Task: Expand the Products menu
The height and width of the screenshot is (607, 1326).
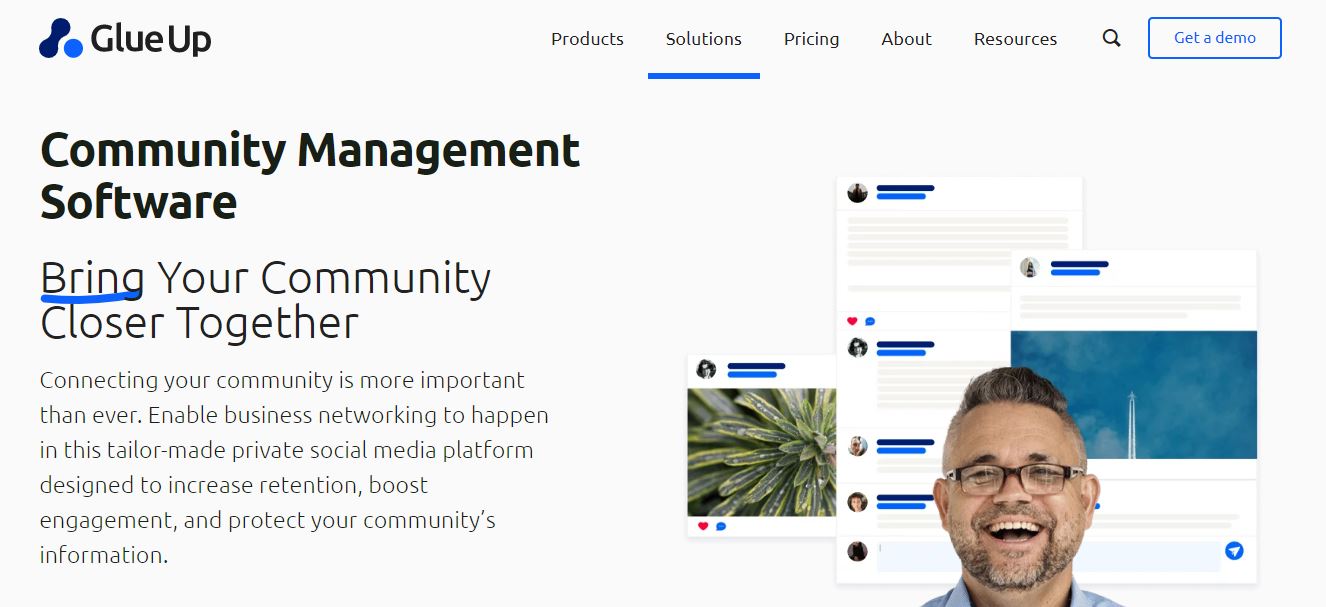Action: point(587,39)
